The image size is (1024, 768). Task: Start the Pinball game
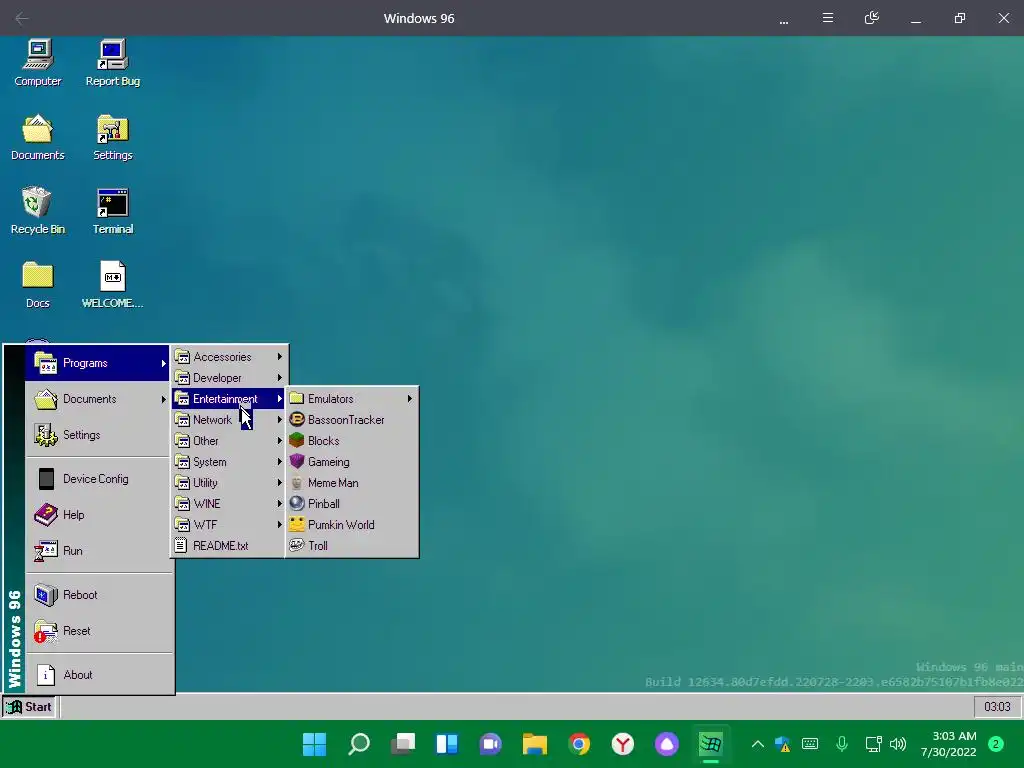coord(351,504)
